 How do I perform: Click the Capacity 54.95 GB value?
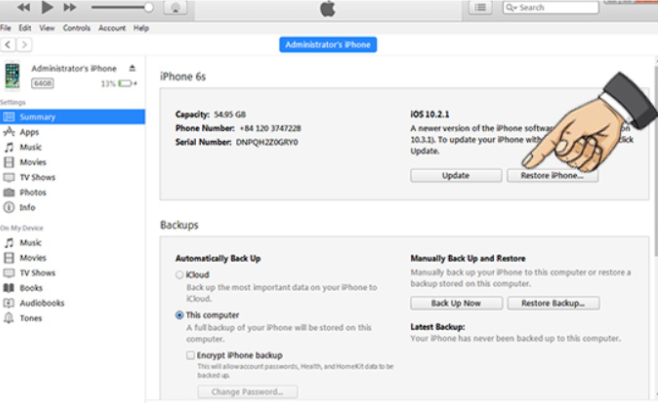click(x=230, y=114)
